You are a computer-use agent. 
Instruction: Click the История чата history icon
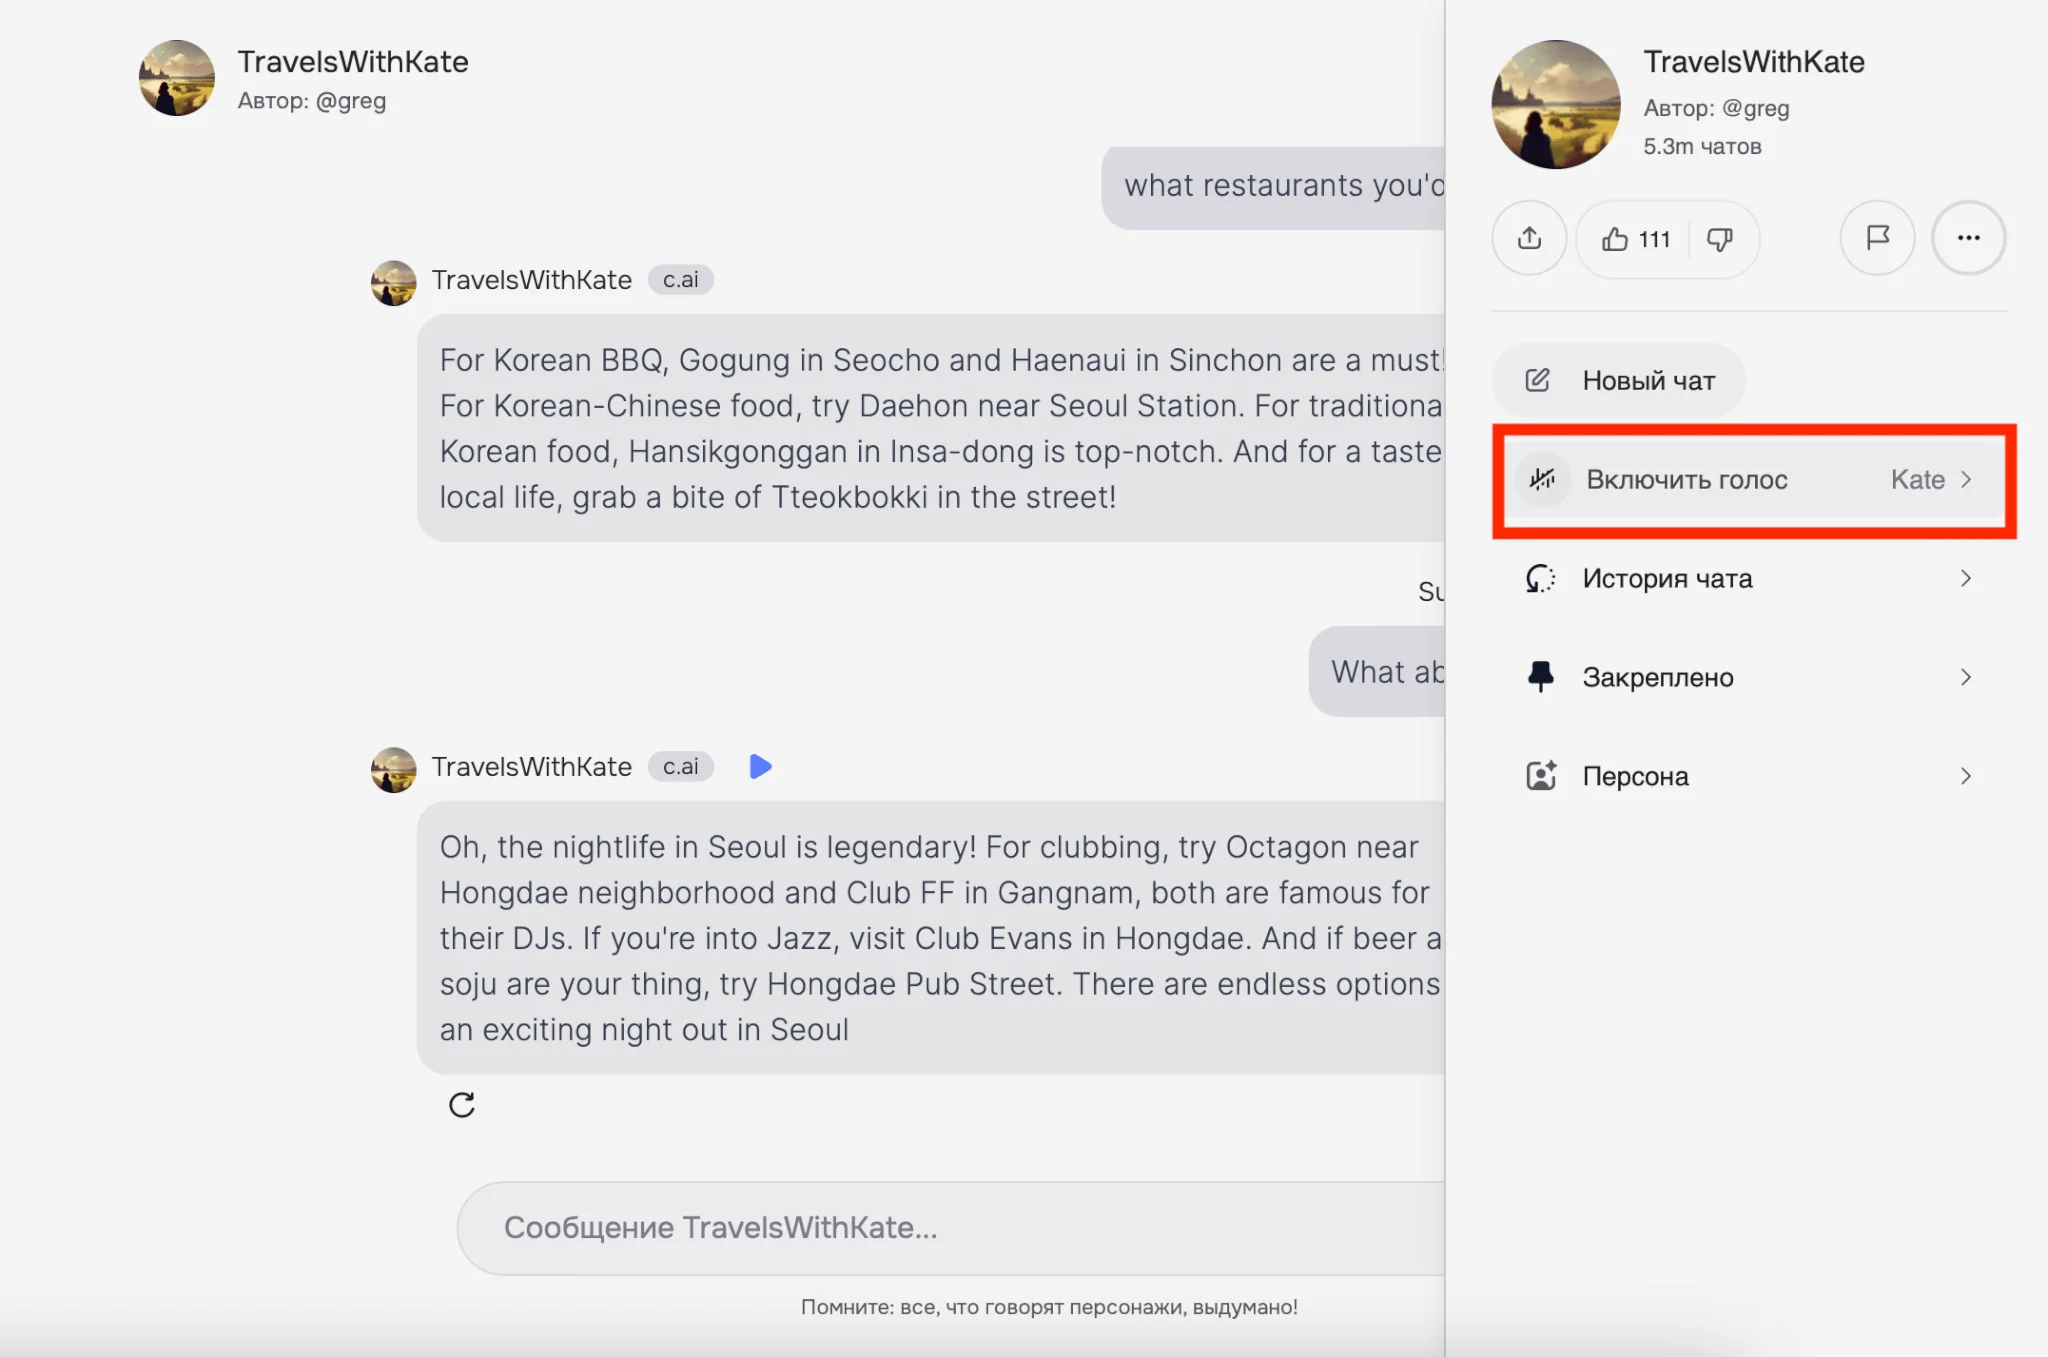point(1540,578)
